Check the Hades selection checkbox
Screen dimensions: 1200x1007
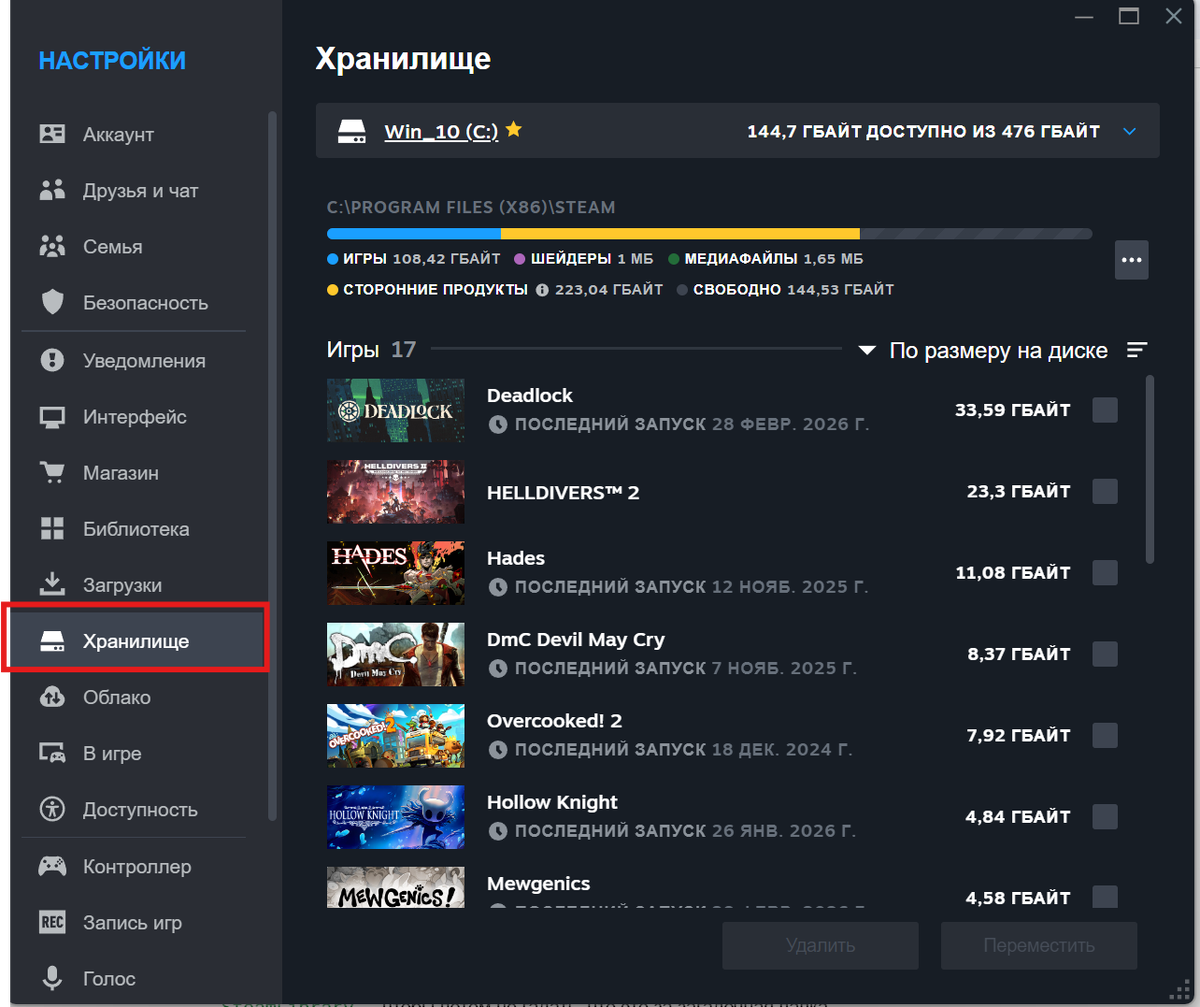coord(1105,573)
